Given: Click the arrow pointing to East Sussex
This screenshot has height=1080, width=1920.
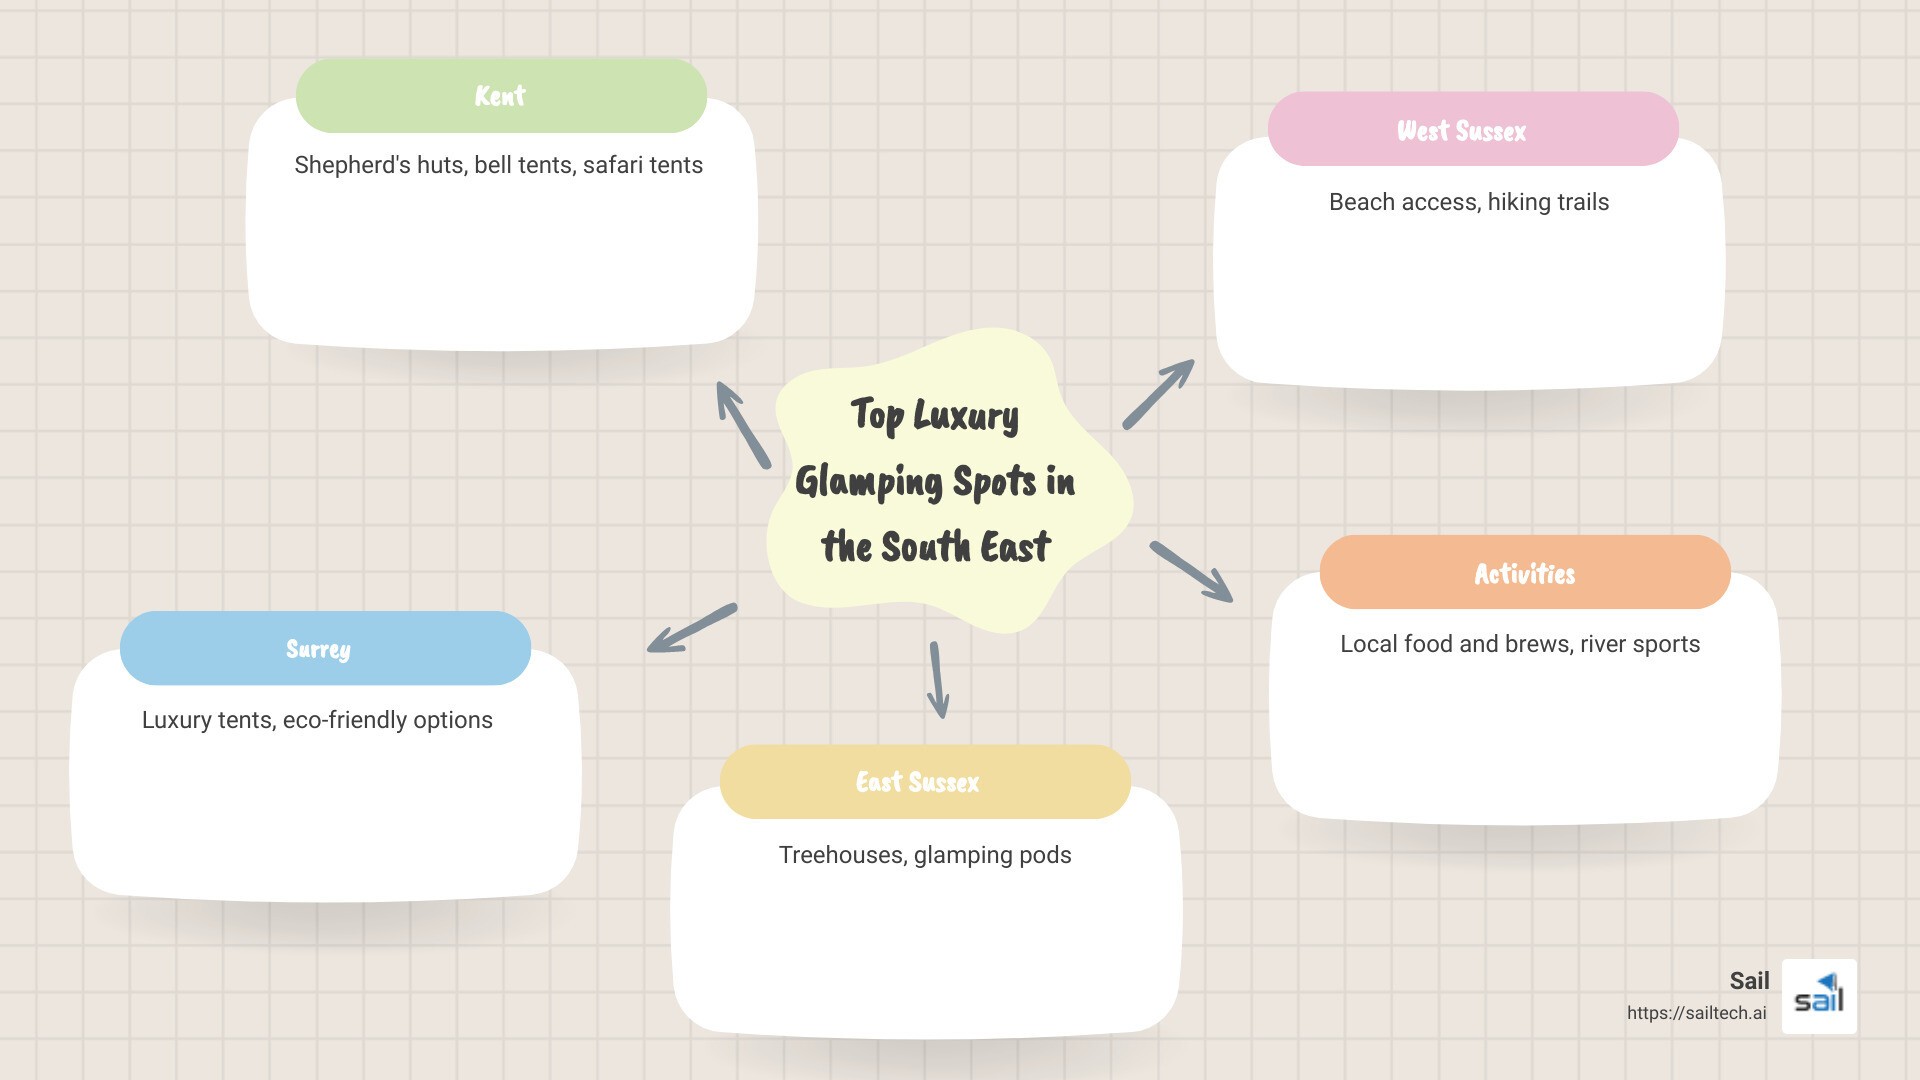Looking at the screenshot, I should coord(938,680).
